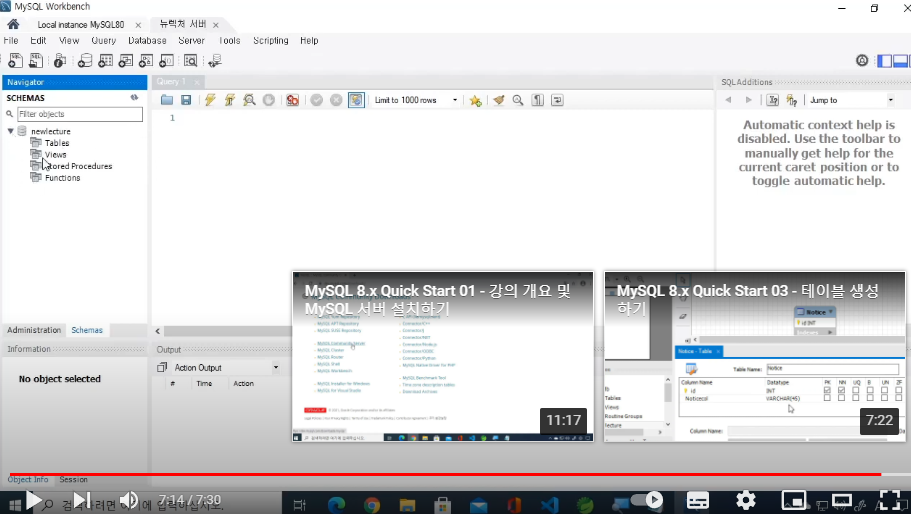This screenshot has width=911, height=514.
Task: Open SQL script file in new tab
Action: tap(36, 60)
